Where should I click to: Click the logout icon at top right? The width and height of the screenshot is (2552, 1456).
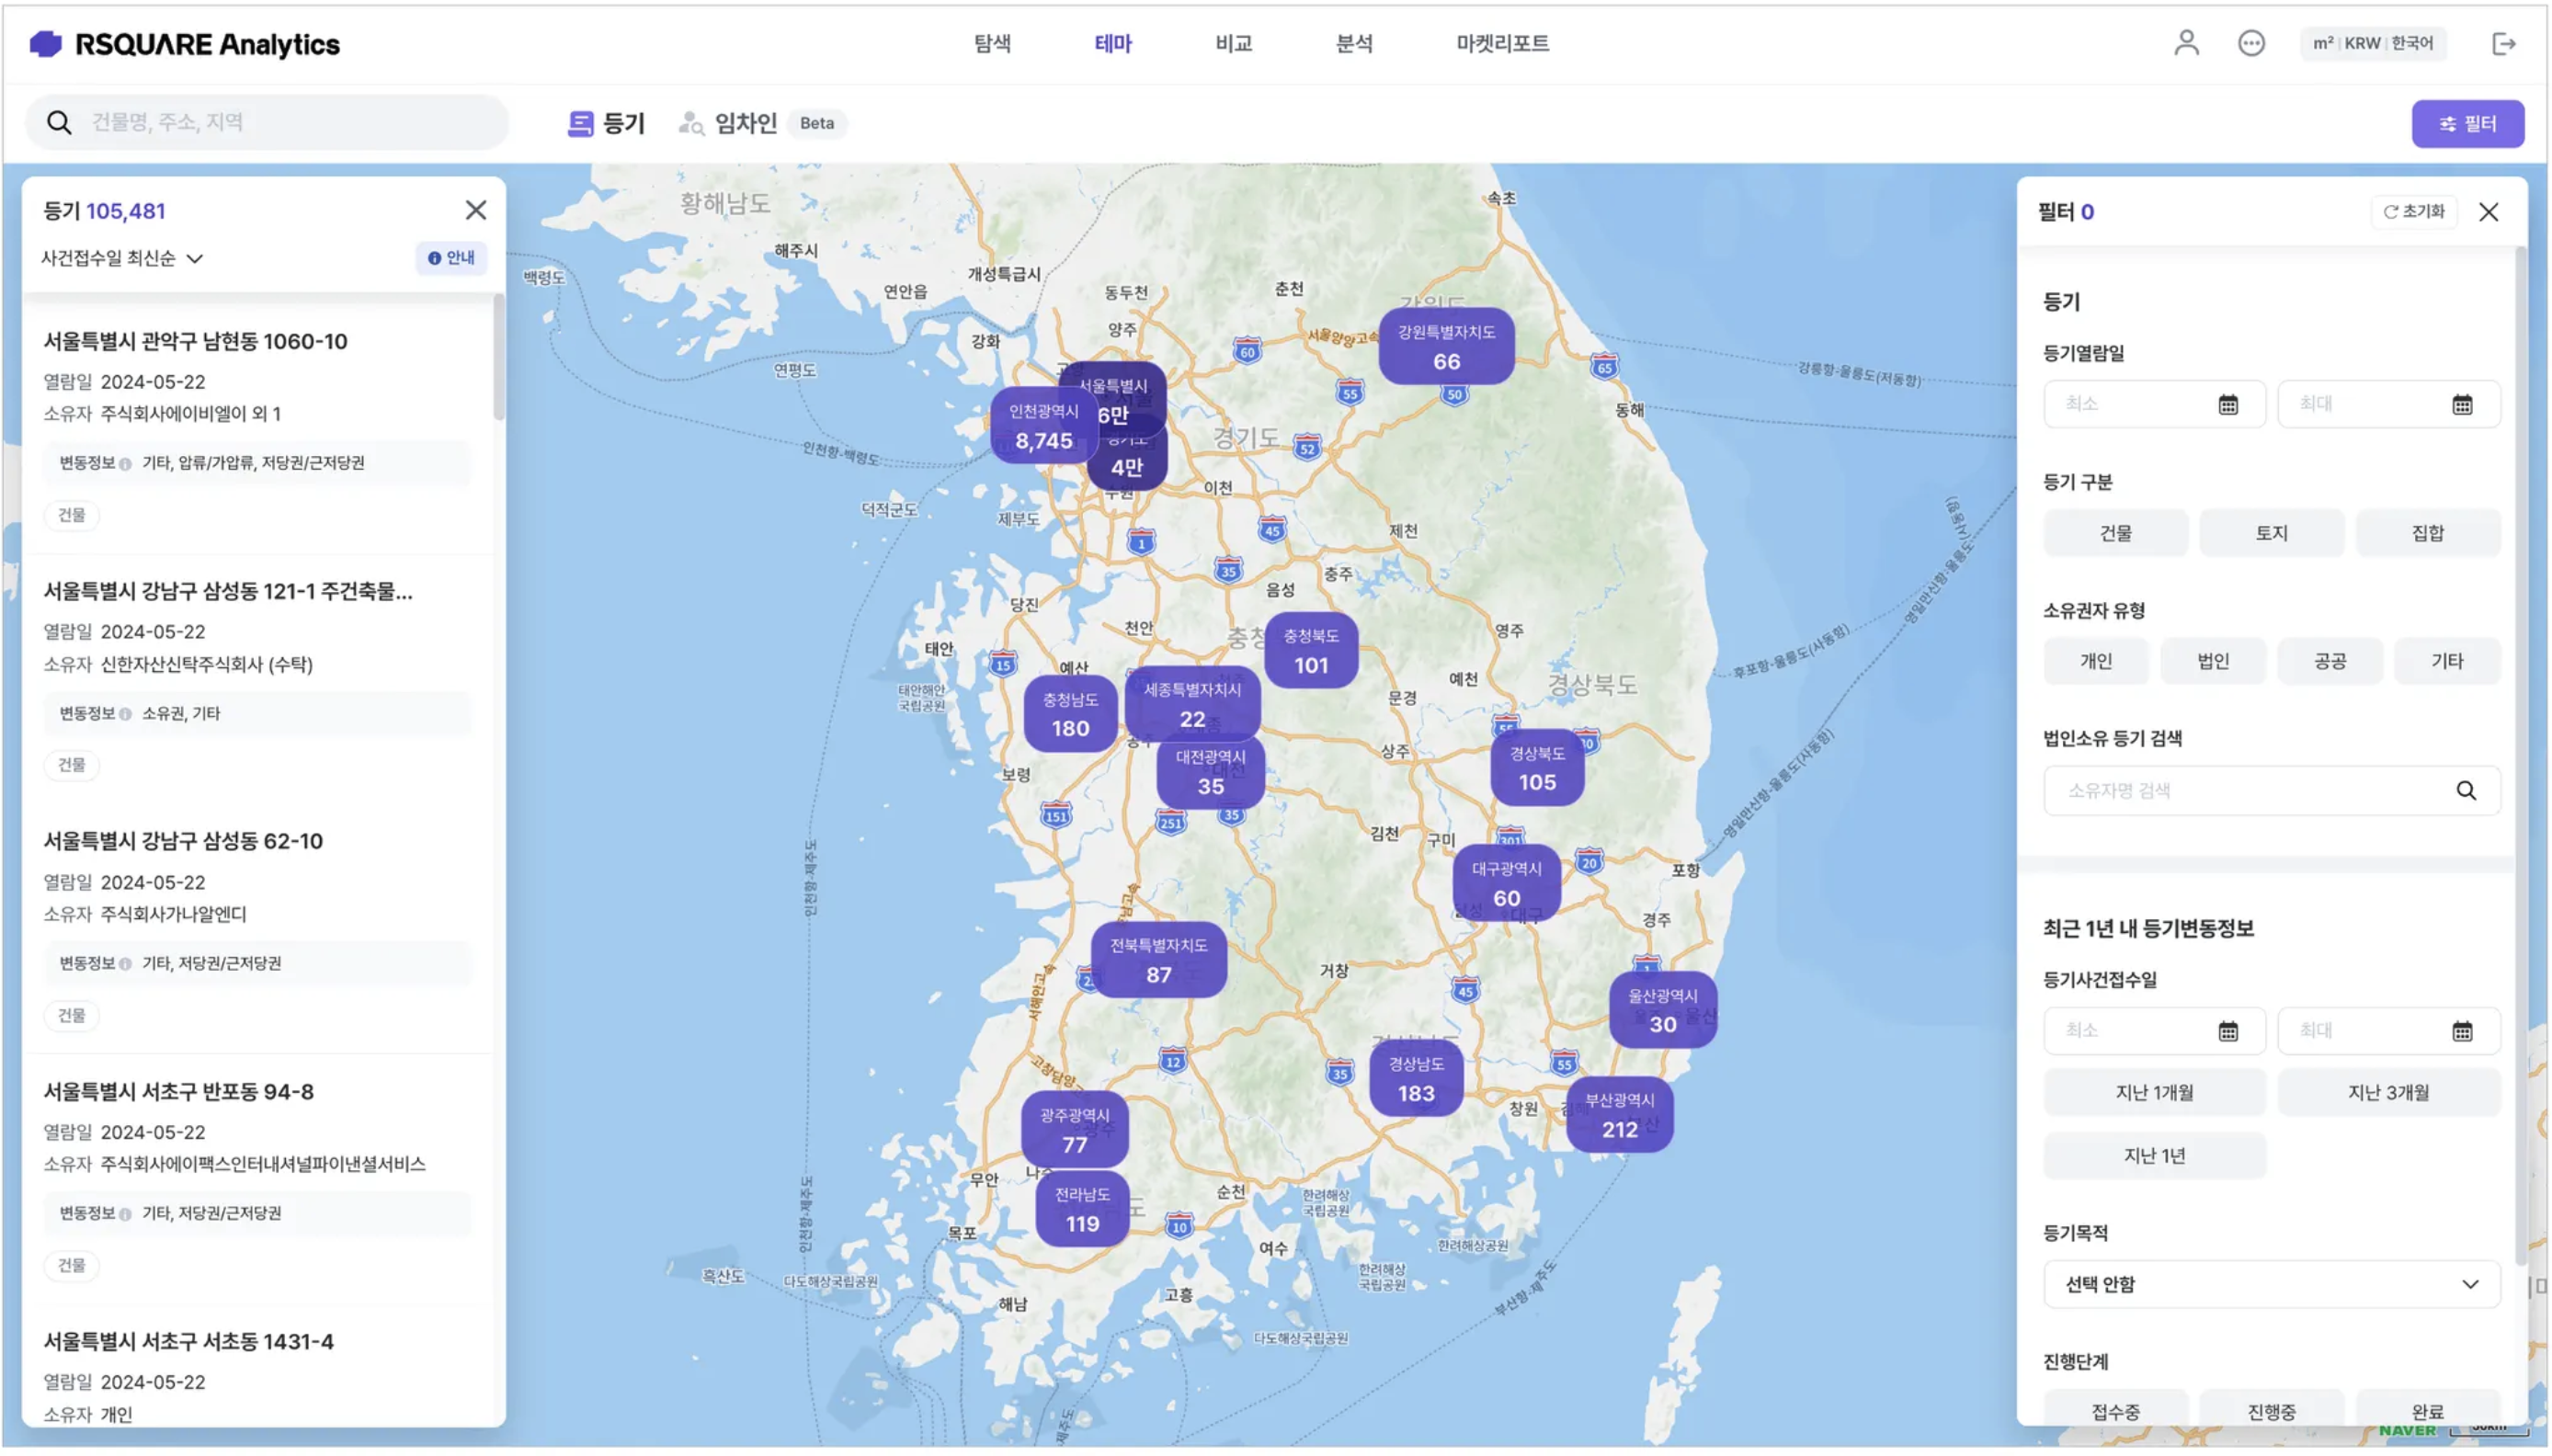tap(2502, 43)
